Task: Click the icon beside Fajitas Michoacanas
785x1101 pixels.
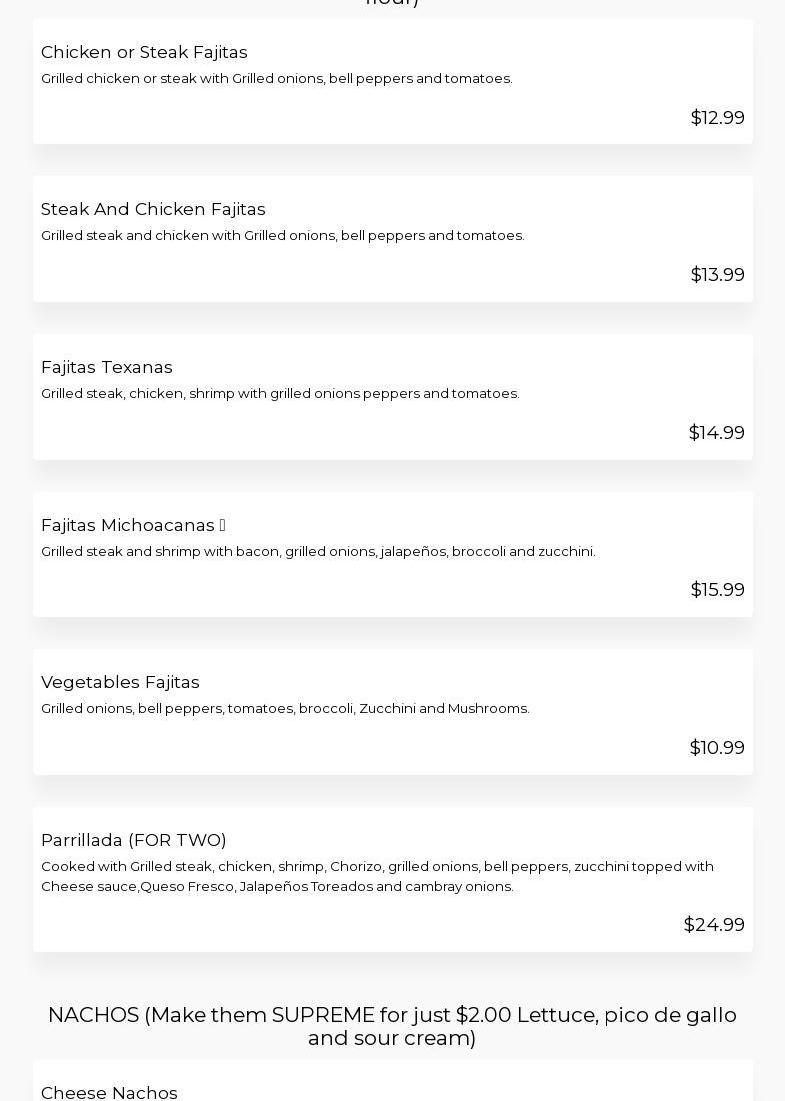Action: [222, 526]
